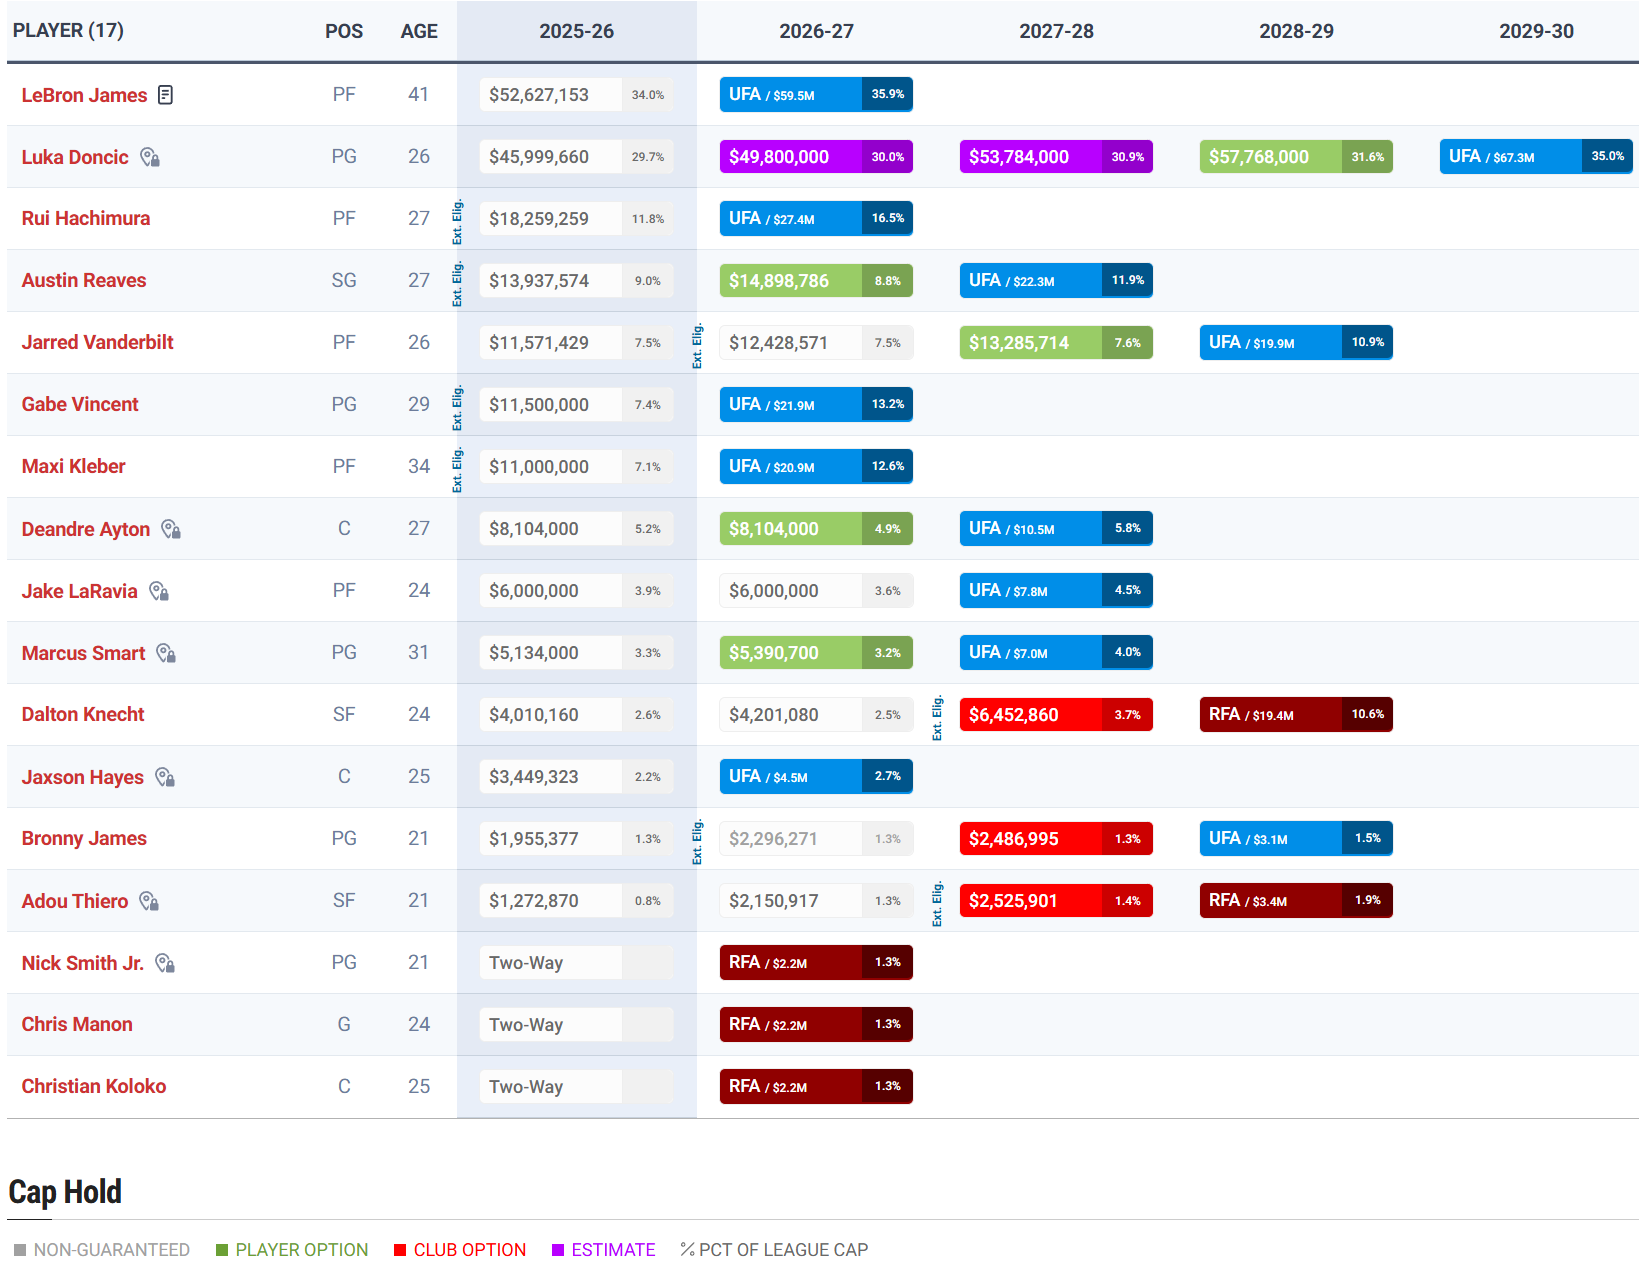Click Christian Koloko's RFA / $2.2M badge
1639x1276 pixels.
point(817,1087)
